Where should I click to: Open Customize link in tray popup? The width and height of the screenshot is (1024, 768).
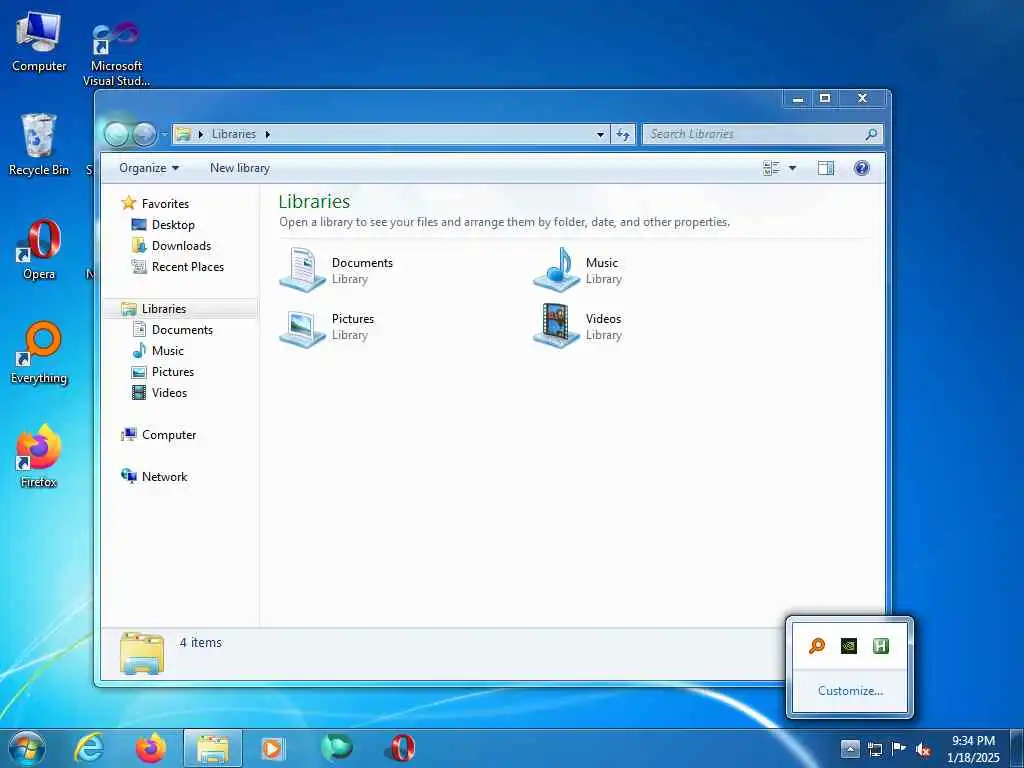coord(850,691)
